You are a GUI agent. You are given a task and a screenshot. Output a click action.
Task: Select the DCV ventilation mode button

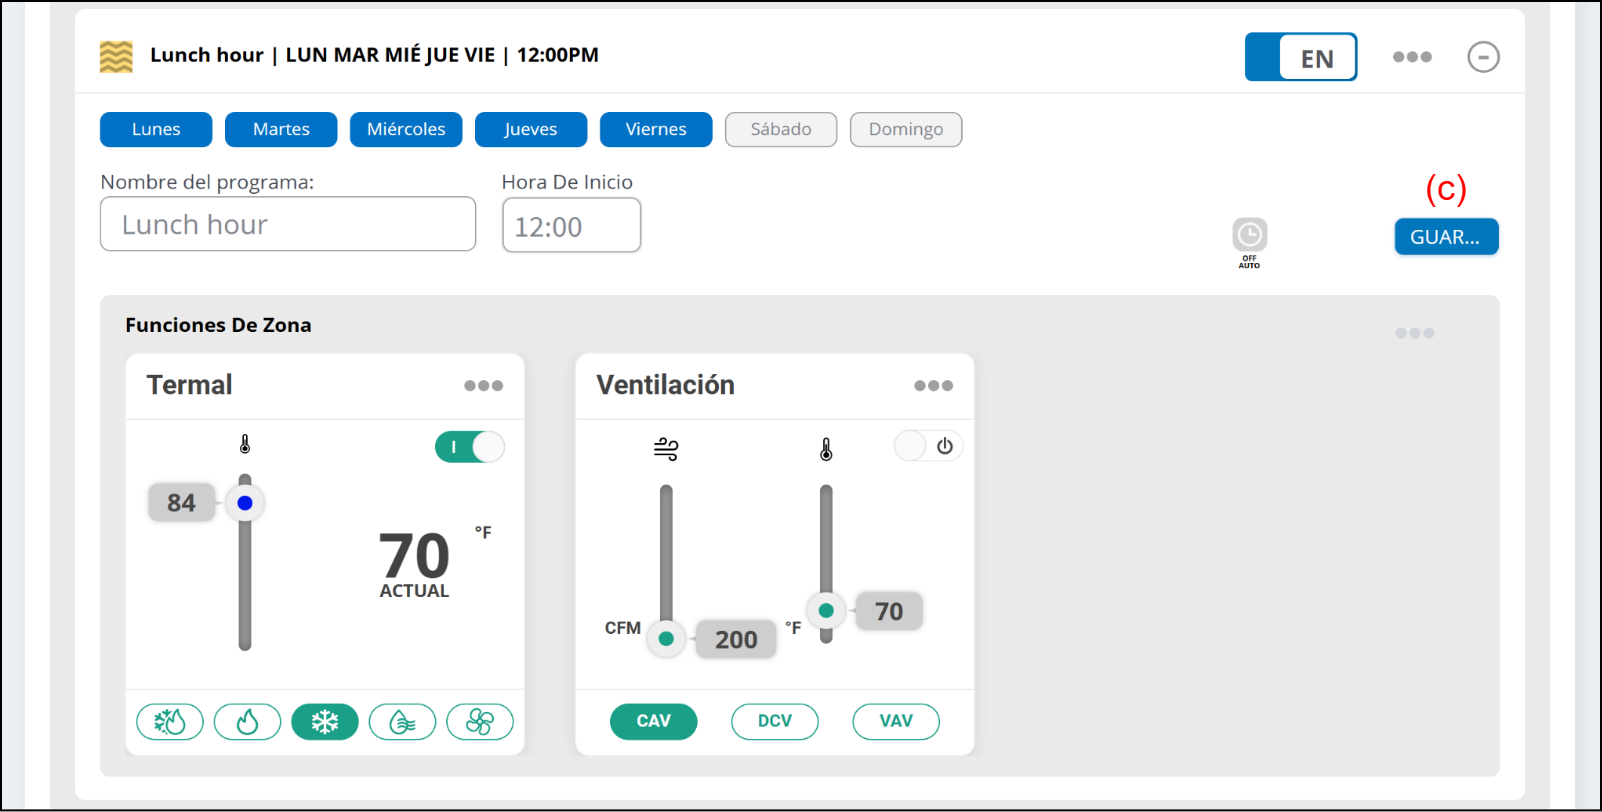(x=775, y=721)
